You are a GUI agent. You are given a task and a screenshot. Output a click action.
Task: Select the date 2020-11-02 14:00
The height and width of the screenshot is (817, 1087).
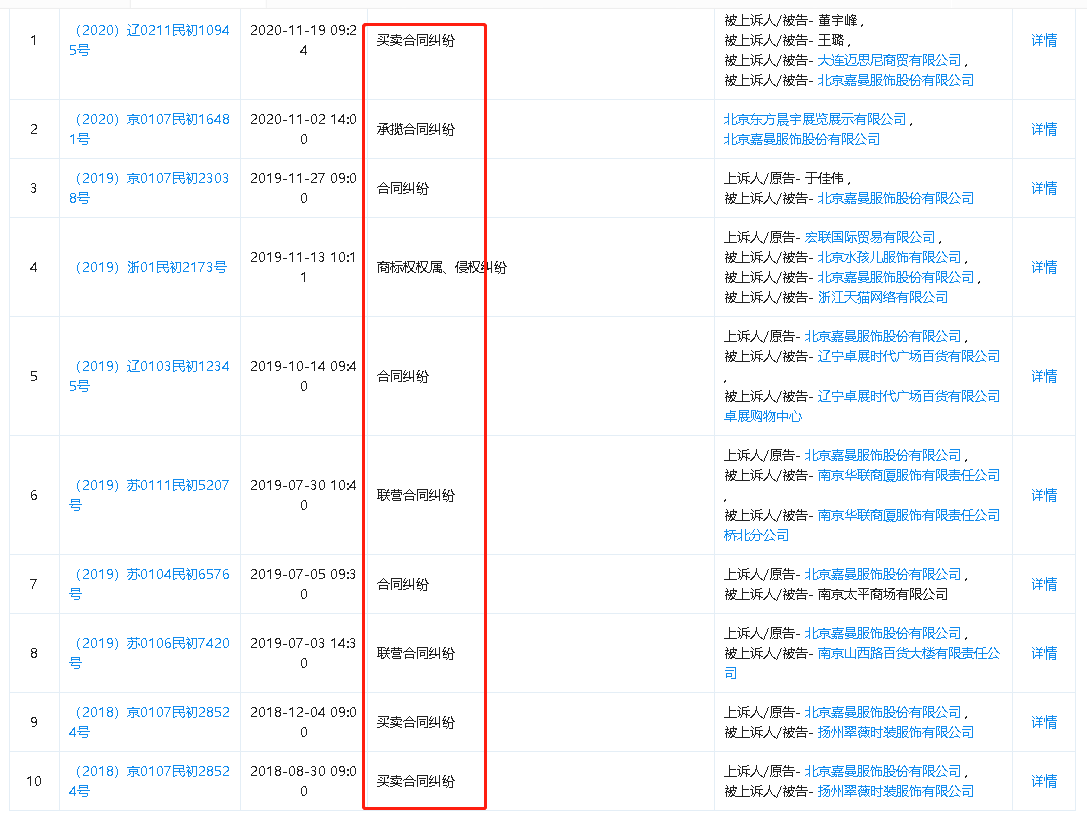click(304, 129)
